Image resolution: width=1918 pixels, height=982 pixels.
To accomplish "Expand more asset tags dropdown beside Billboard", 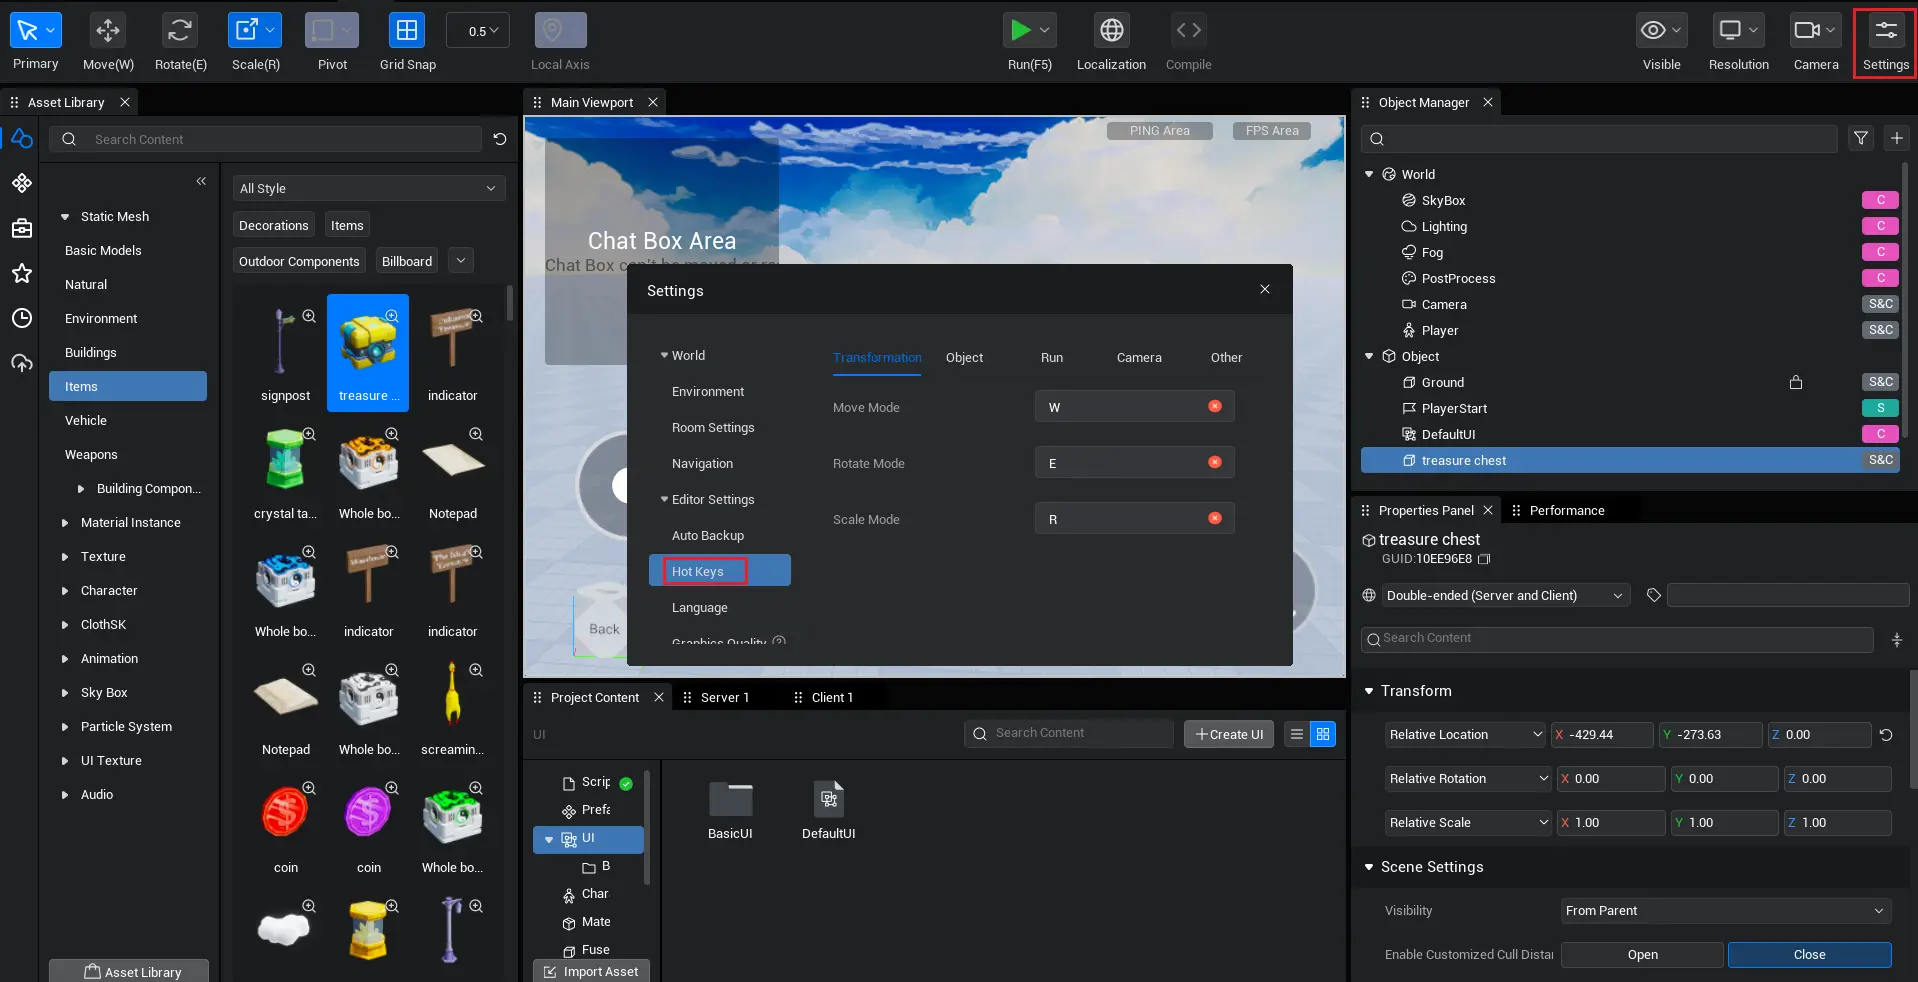I will 461,261.
